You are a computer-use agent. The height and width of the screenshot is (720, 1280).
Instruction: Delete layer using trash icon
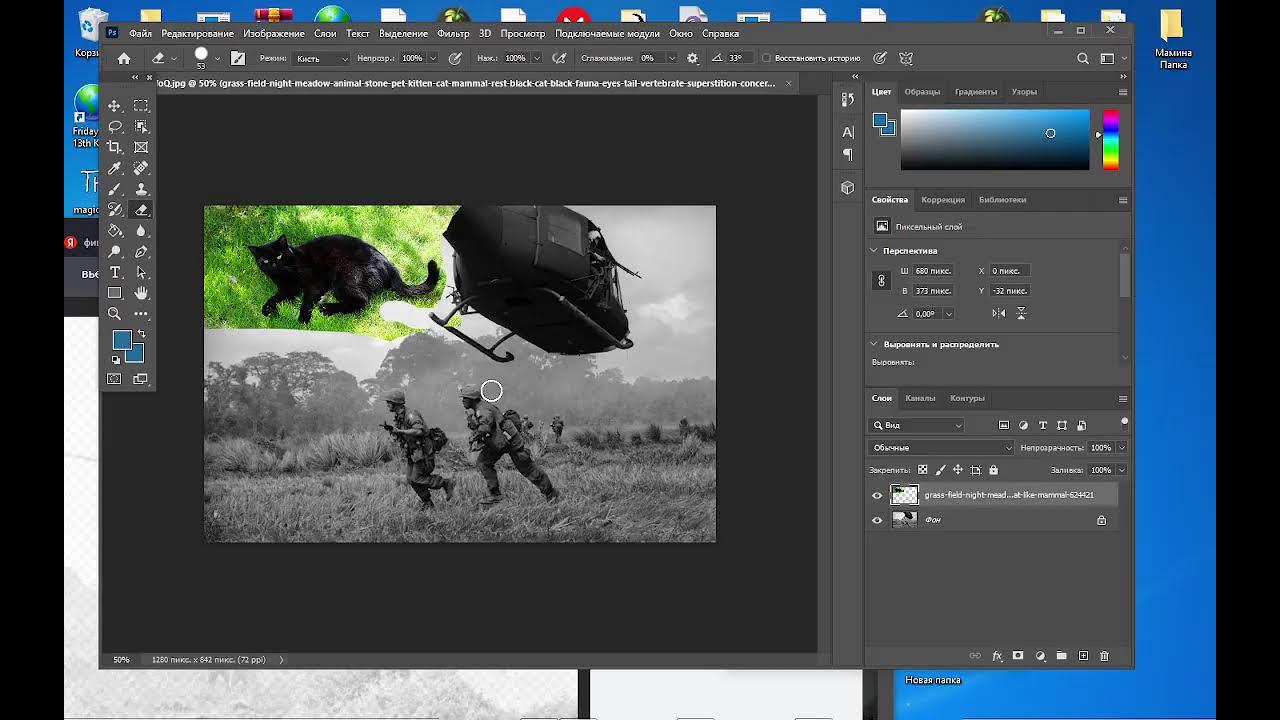[1104, 656]
